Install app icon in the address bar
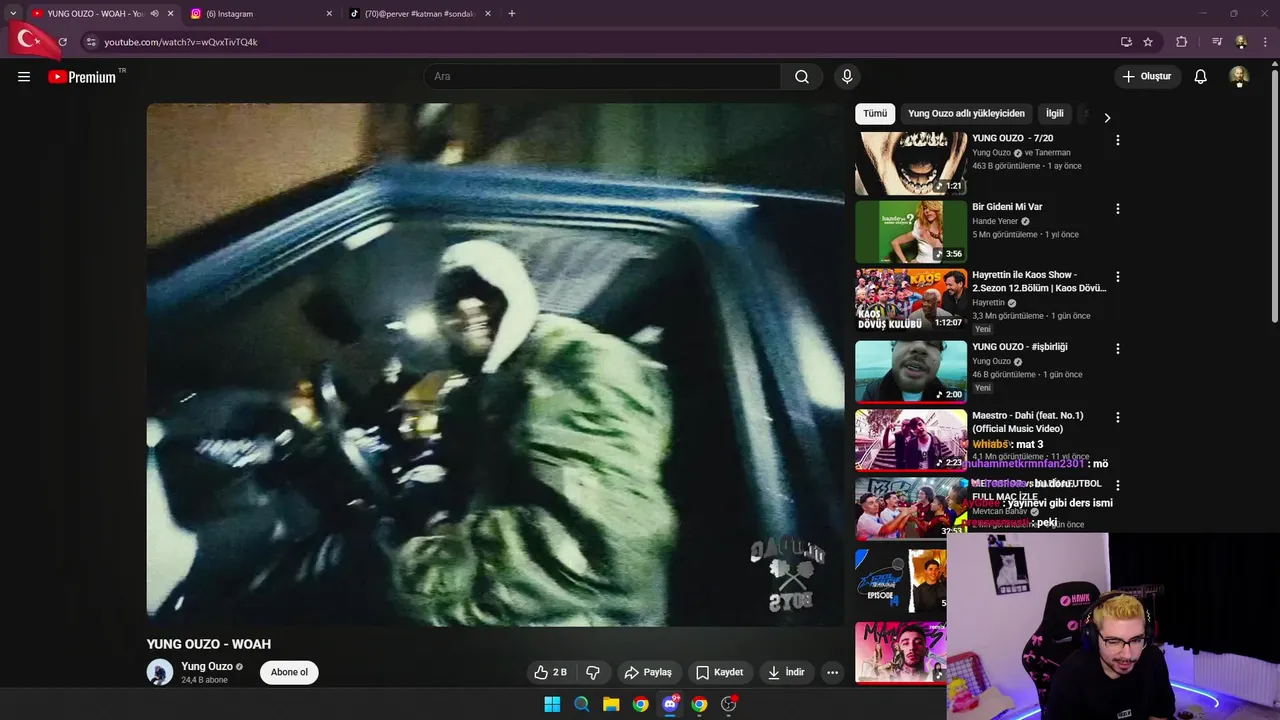 1126,42
